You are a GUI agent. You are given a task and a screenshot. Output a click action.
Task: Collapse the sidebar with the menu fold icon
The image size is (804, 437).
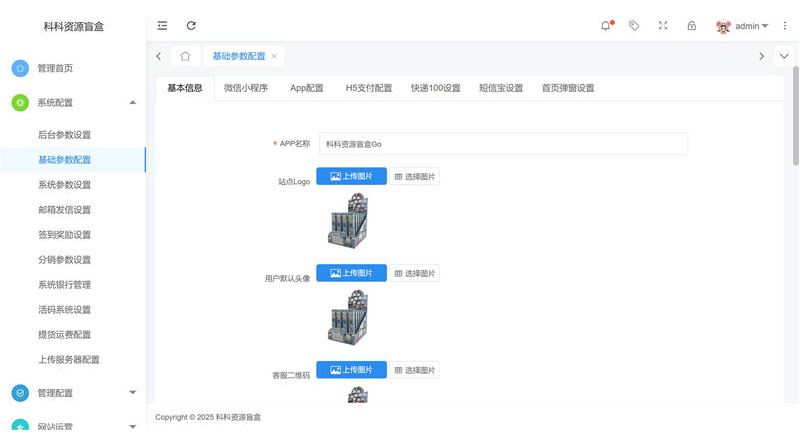coord(162,25)
